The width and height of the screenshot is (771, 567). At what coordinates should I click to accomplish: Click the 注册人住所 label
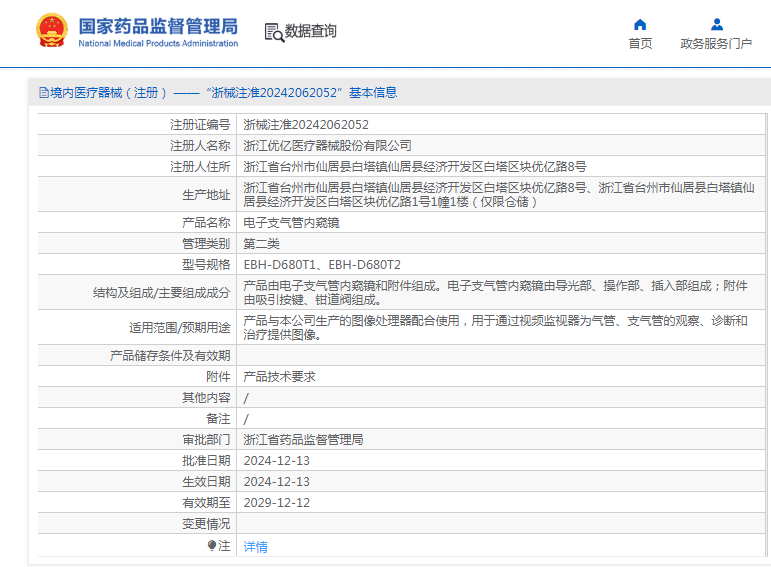pyautogui.click(x=200, y=167)
